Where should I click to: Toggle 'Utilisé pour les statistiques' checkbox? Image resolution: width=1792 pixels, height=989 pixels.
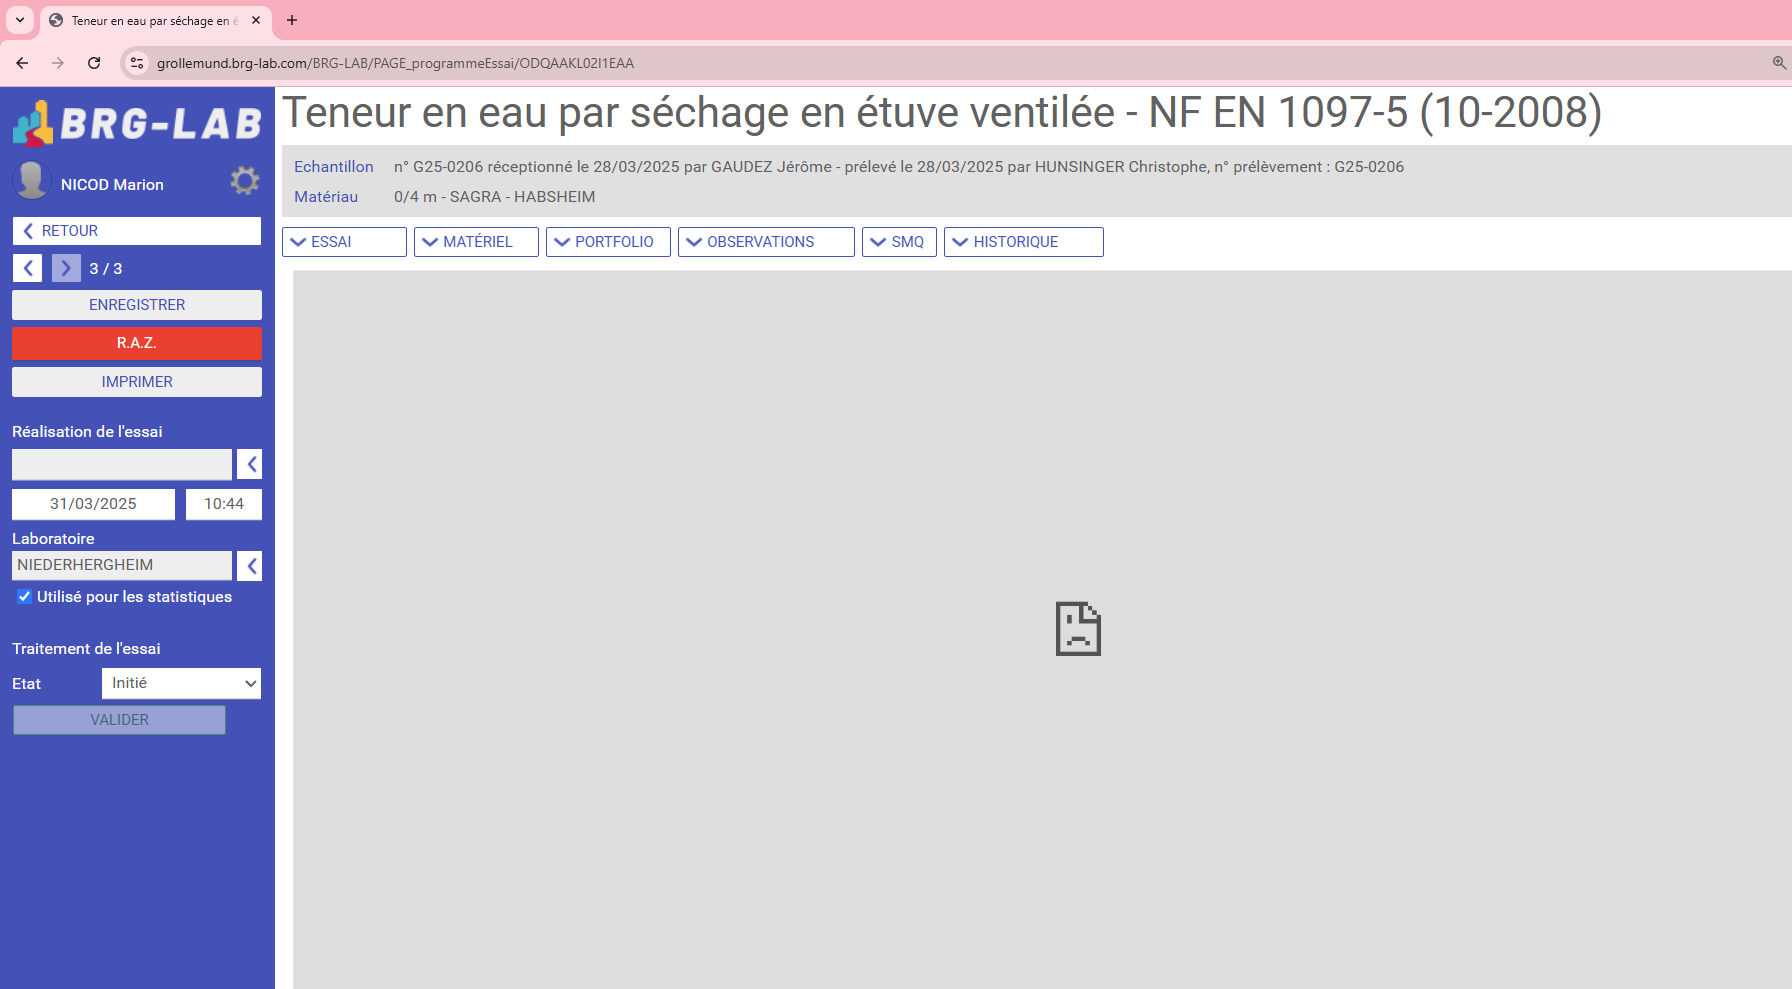(x=25, y=597)
